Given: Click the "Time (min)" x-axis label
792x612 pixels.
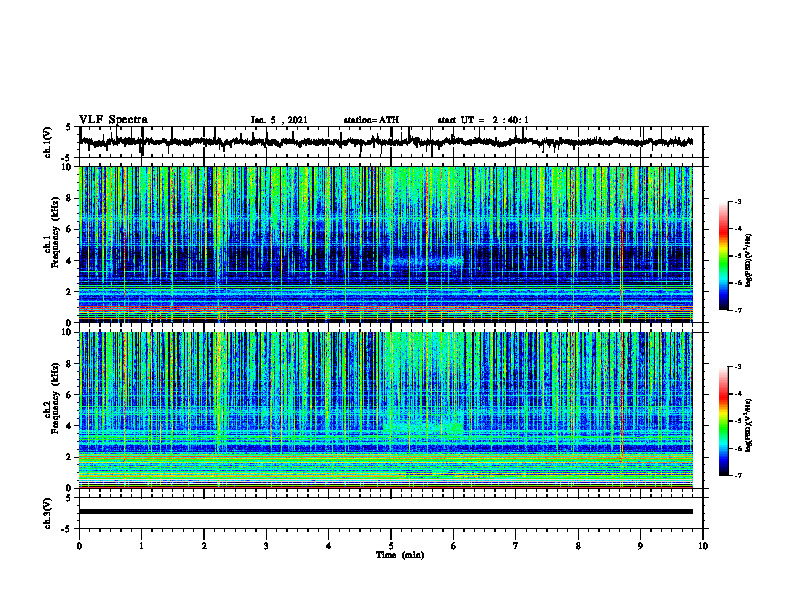Looking at the screenshot, I should [x=400, y=555].
